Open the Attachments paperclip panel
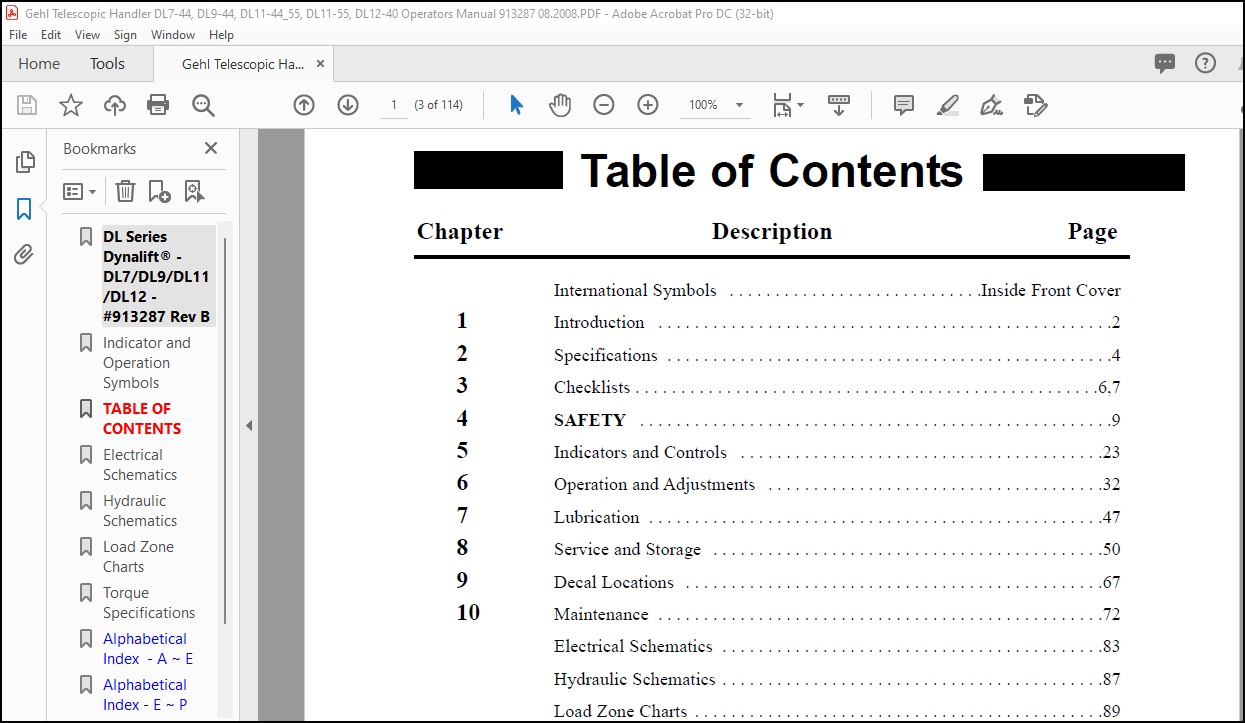The height and width of the screenshot is (723, 1245). [25, 255]
